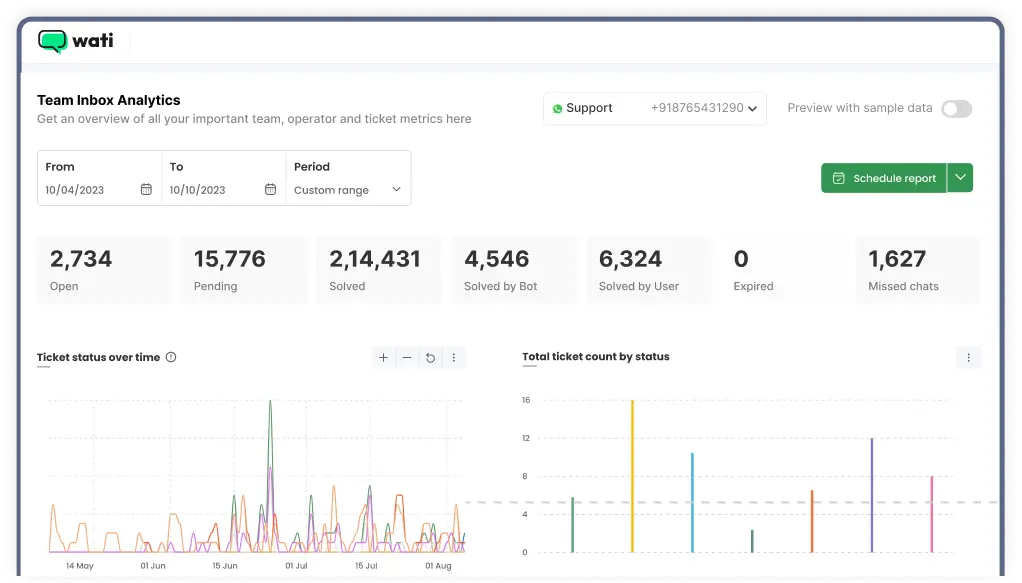
Task: Open kebab menu on Total ticket count chart
Action: click(x=967, y=357)
